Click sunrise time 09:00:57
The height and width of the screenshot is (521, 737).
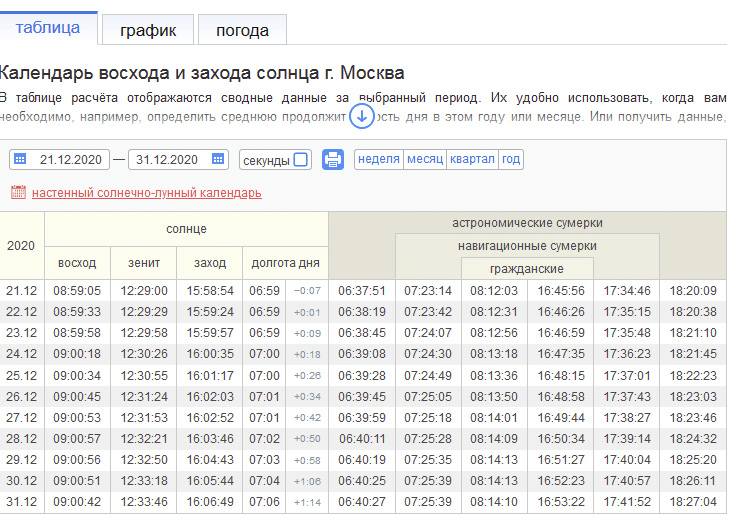pos(77,439)
